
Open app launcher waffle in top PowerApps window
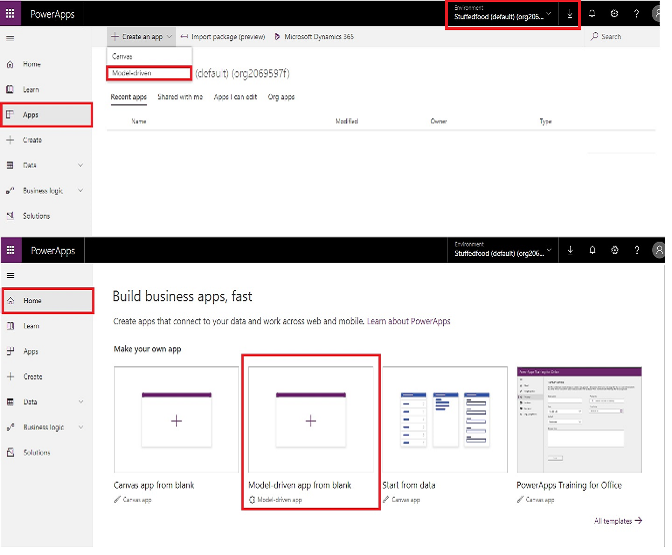point(10,14)
